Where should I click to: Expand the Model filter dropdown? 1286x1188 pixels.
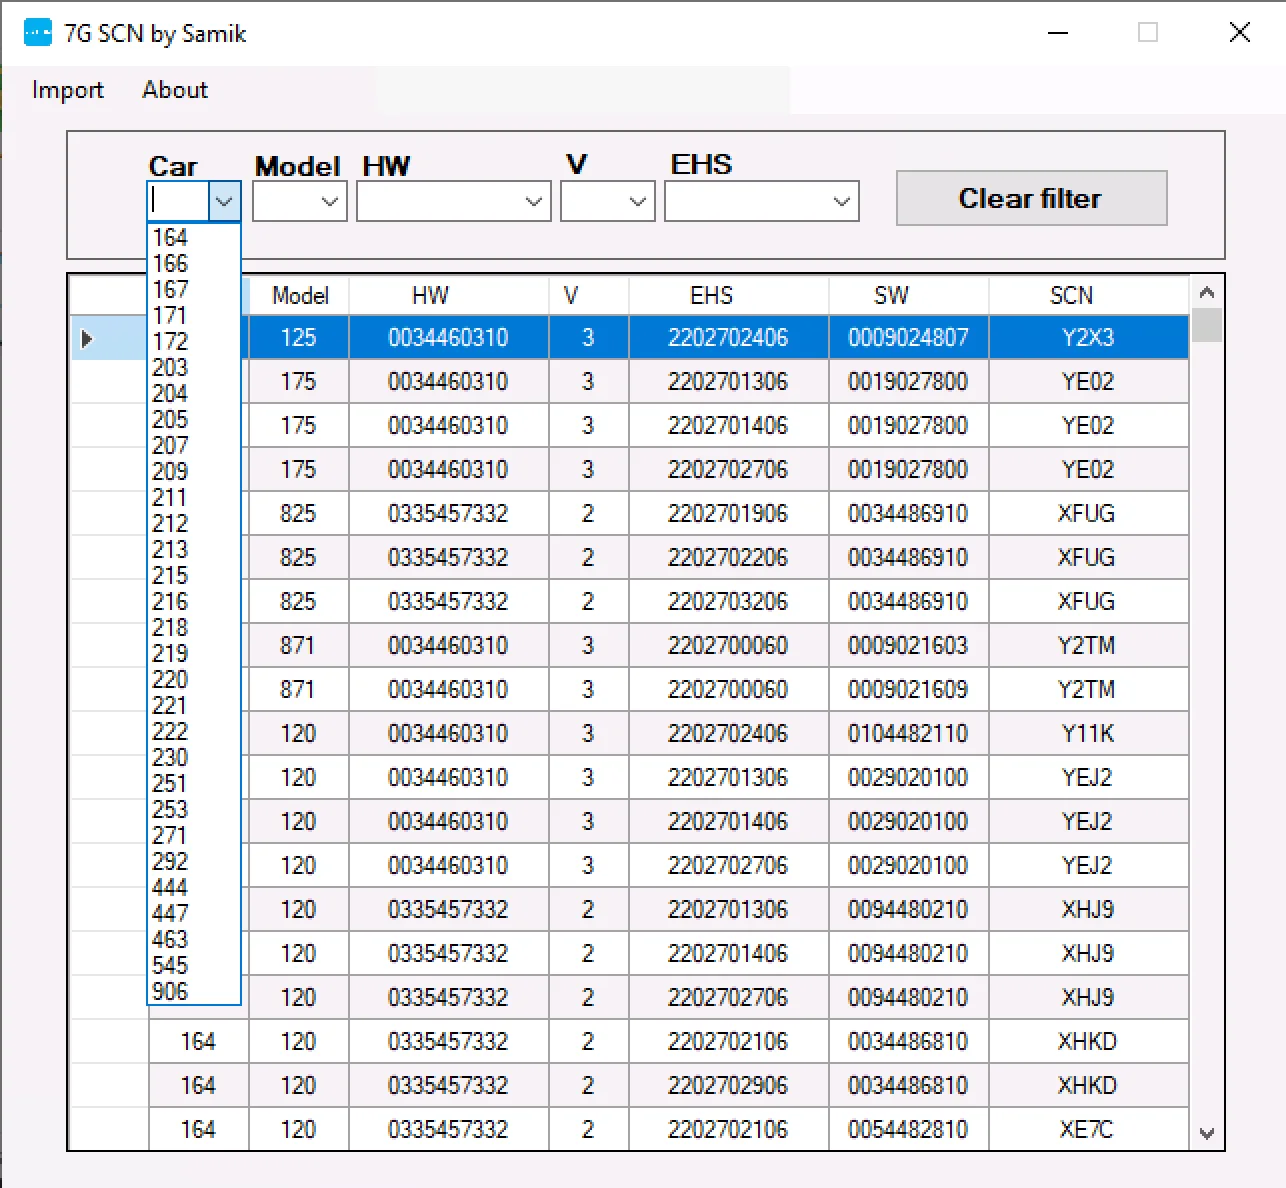329,202
